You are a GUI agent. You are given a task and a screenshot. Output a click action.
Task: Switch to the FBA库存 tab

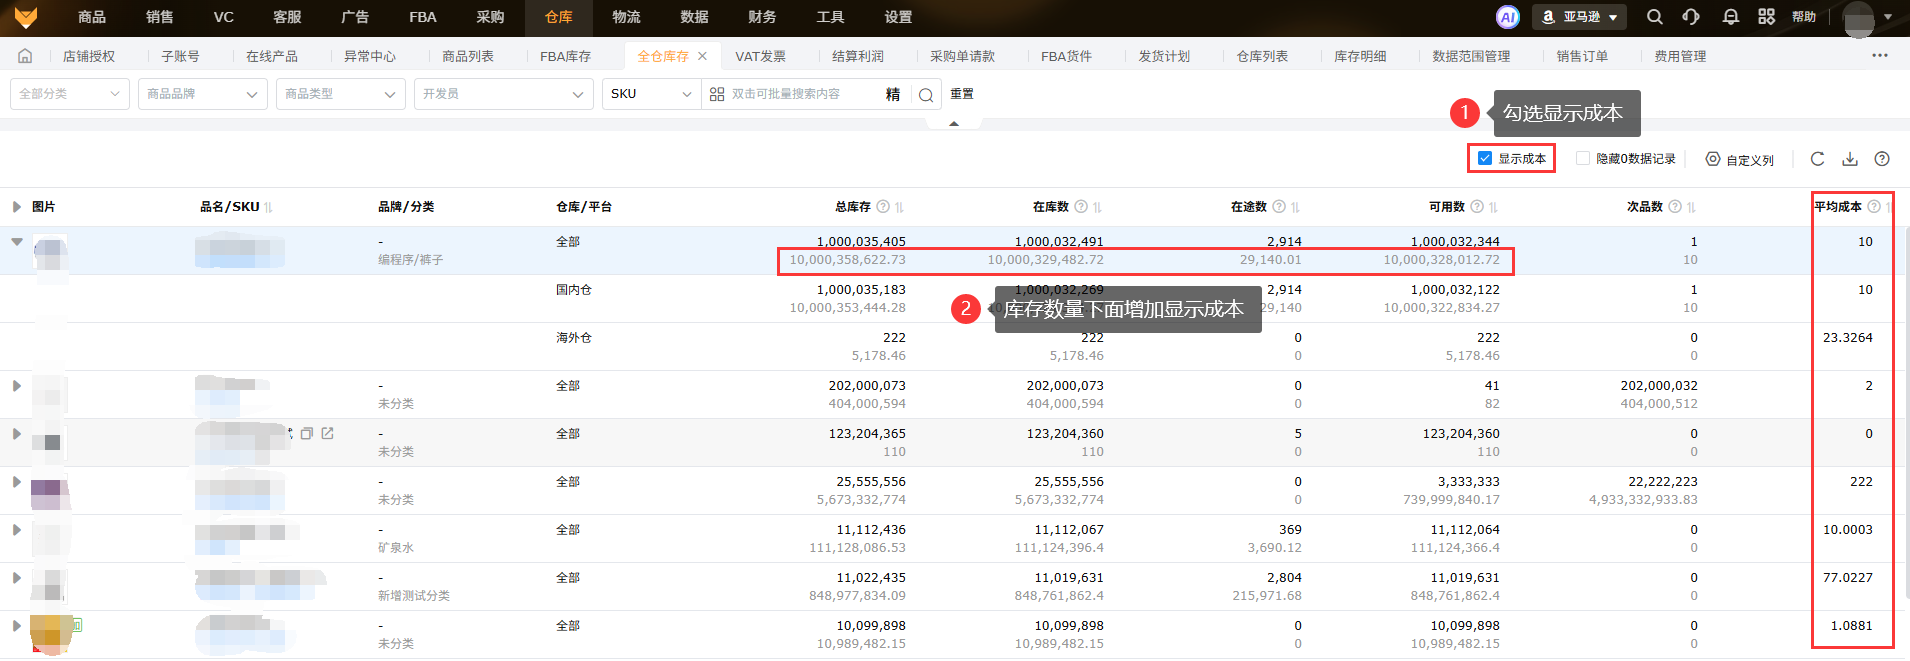pos(565,56)
